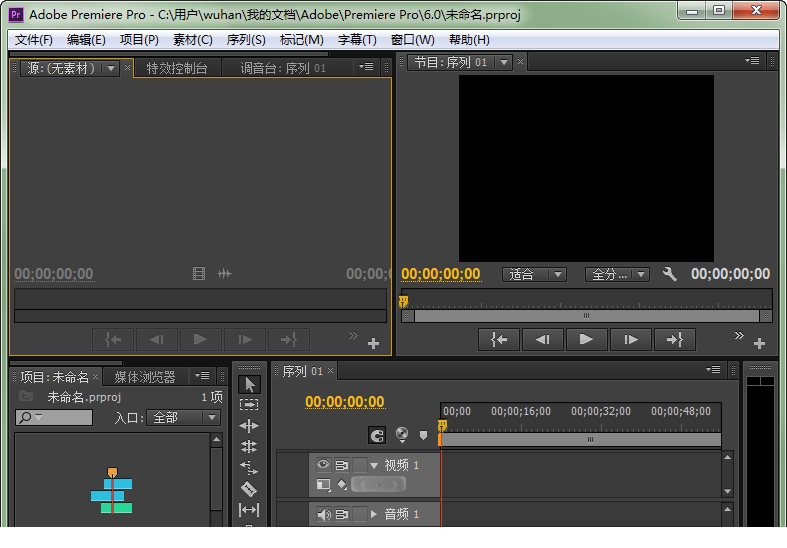Open the program sequence dropdown arrow
This screenshot has width=787, height=548.
tap(503, 62)
